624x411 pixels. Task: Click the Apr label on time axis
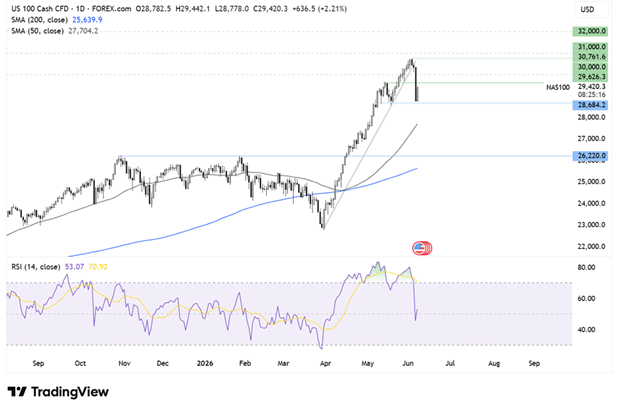click(325, 363)
